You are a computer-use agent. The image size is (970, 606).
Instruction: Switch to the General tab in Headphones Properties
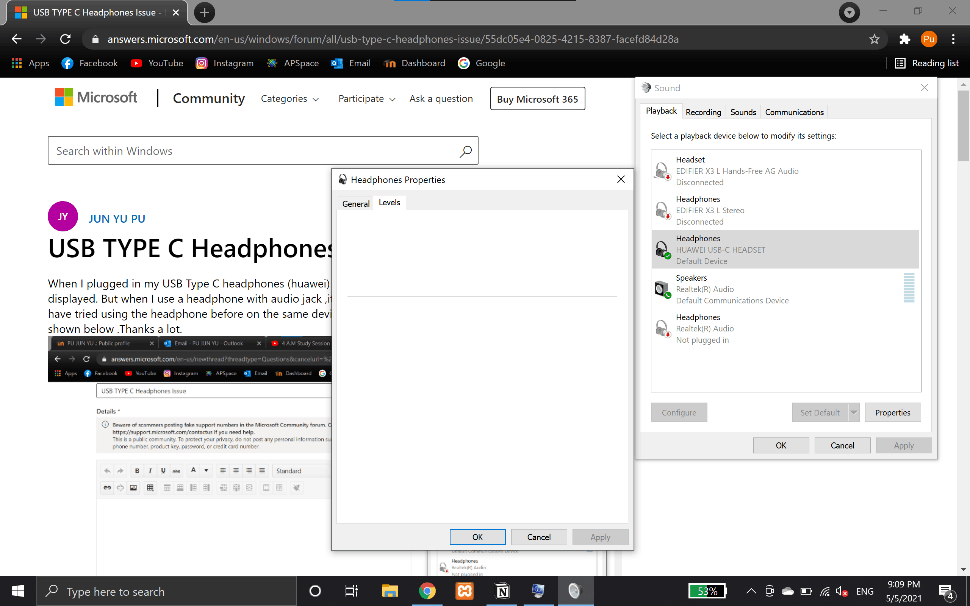(356, 201)
